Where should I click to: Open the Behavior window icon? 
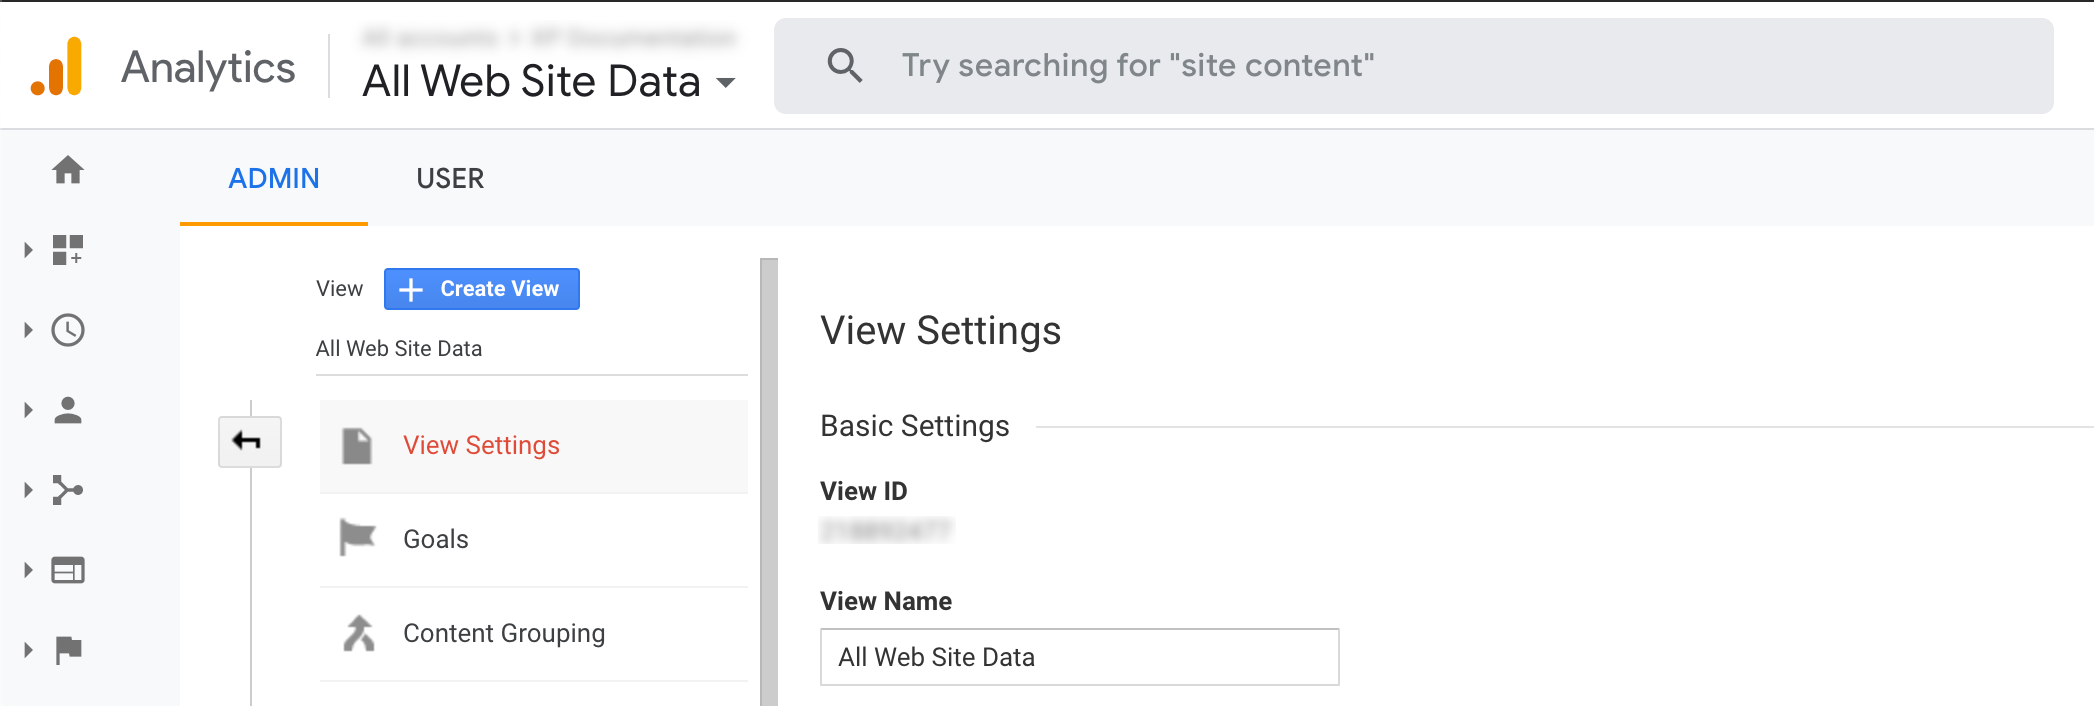point(68,570)
